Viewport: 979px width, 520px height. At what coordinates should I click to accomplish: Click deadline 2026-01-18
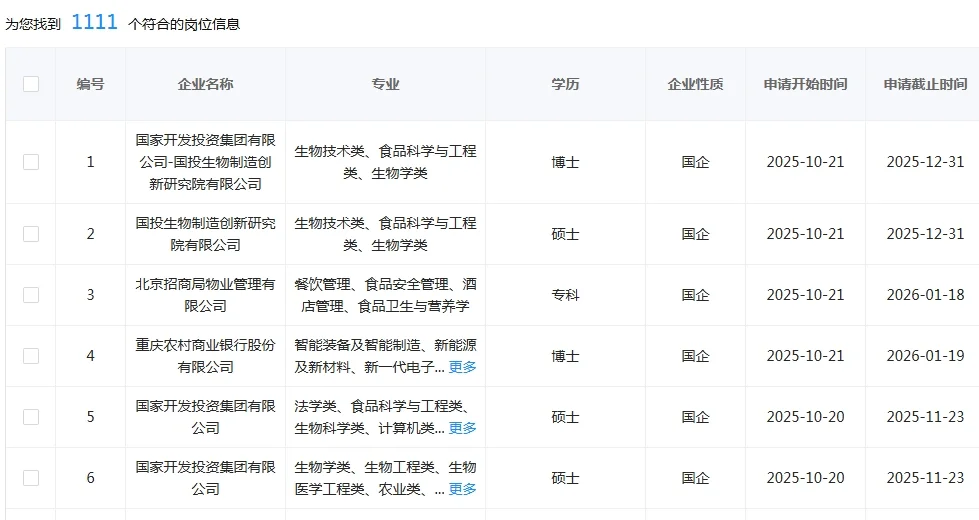pos(925,295)
